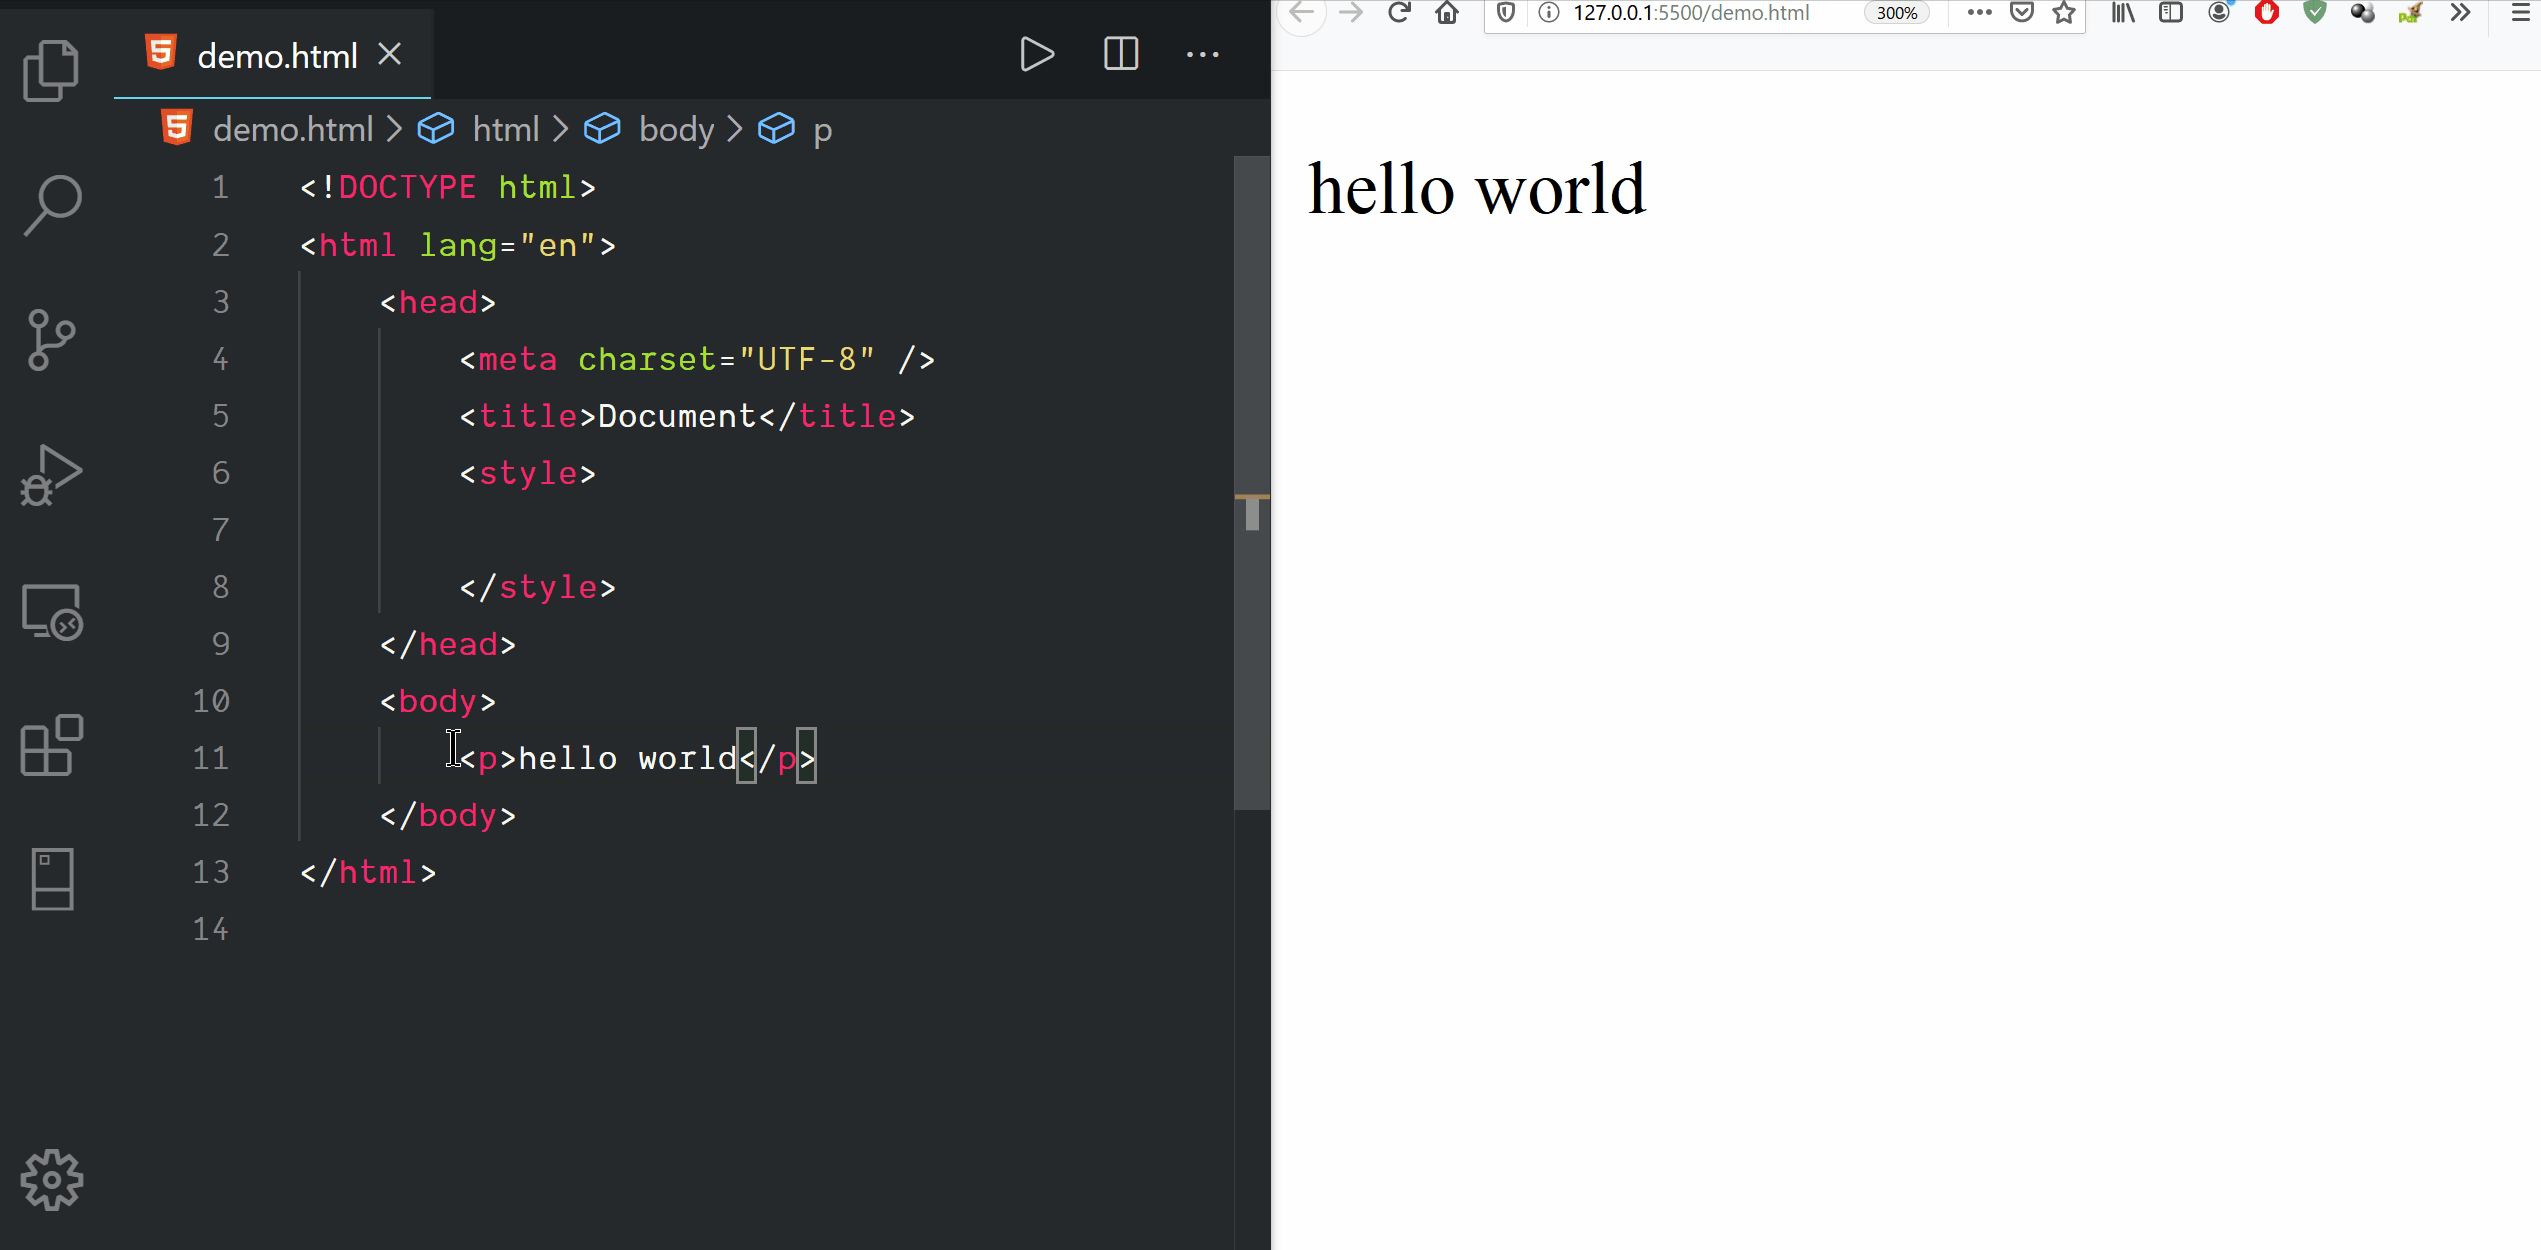This screenshot has width=2541, height=1250.
Task: Open the Search view in sidebar
Action: (x=51, y=205)
